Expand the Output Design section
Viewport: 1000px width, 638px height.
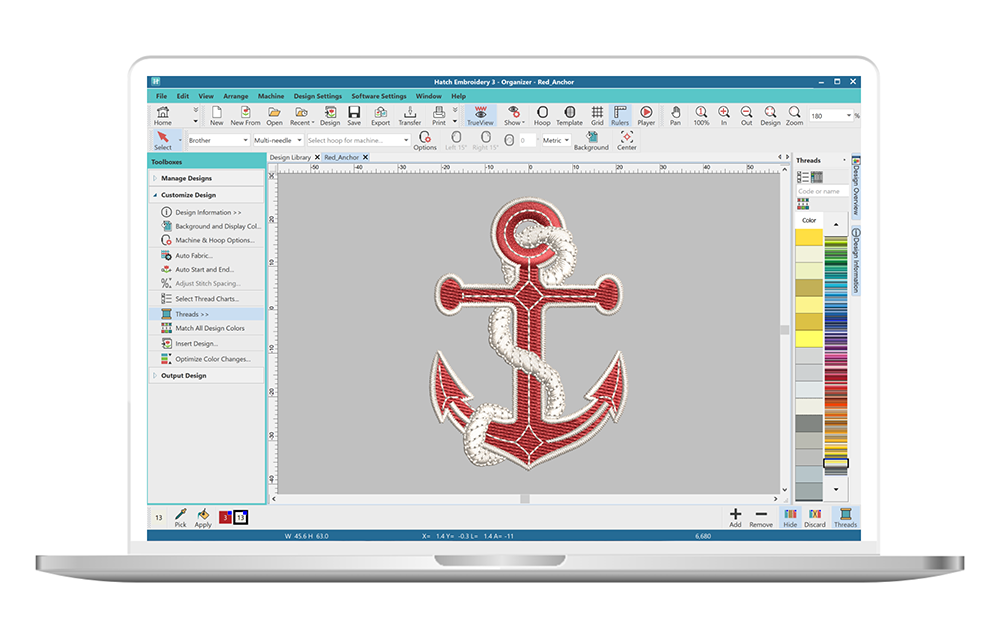coord(184,376)
